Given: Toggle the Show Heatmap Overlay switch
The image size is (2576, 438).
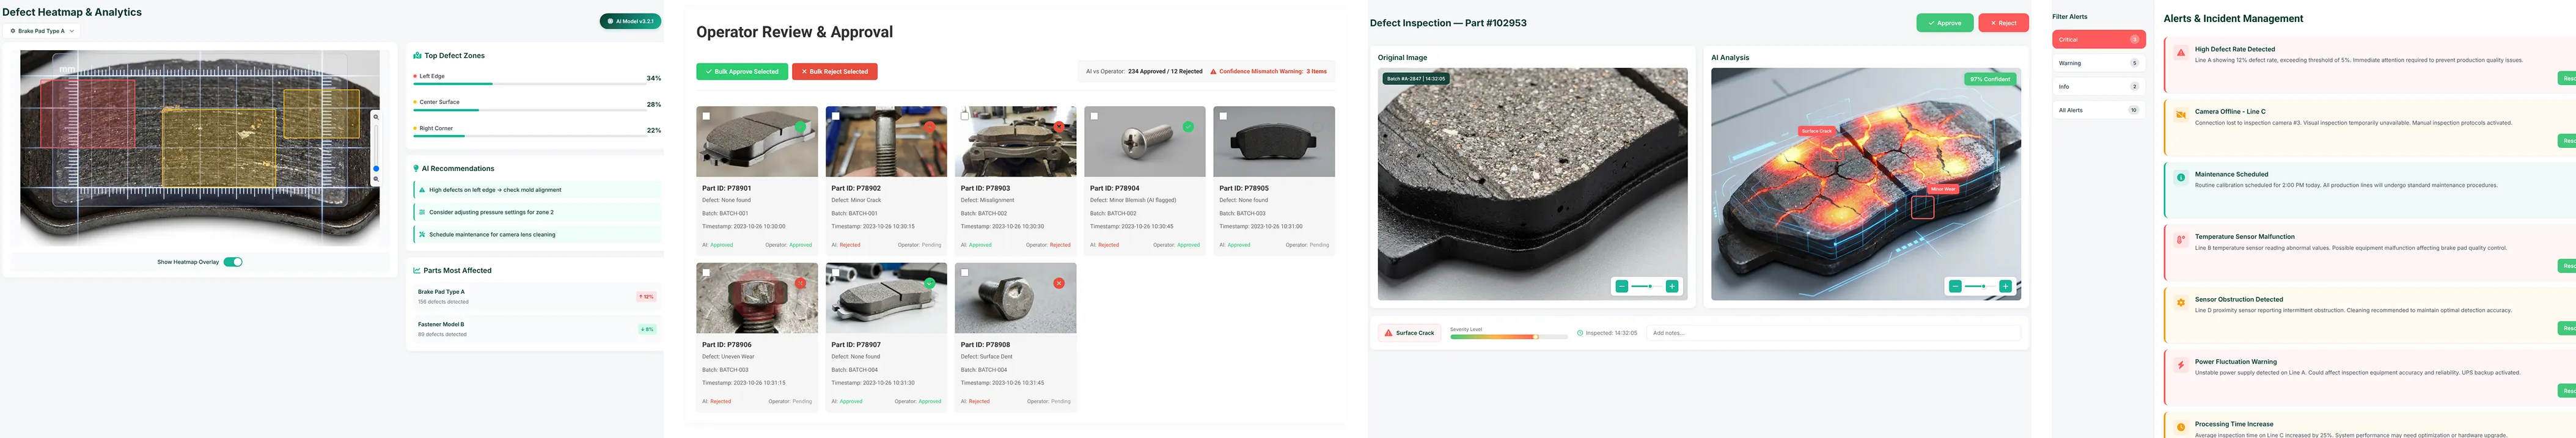Looking at the screenshot, I should coord(233,262).
